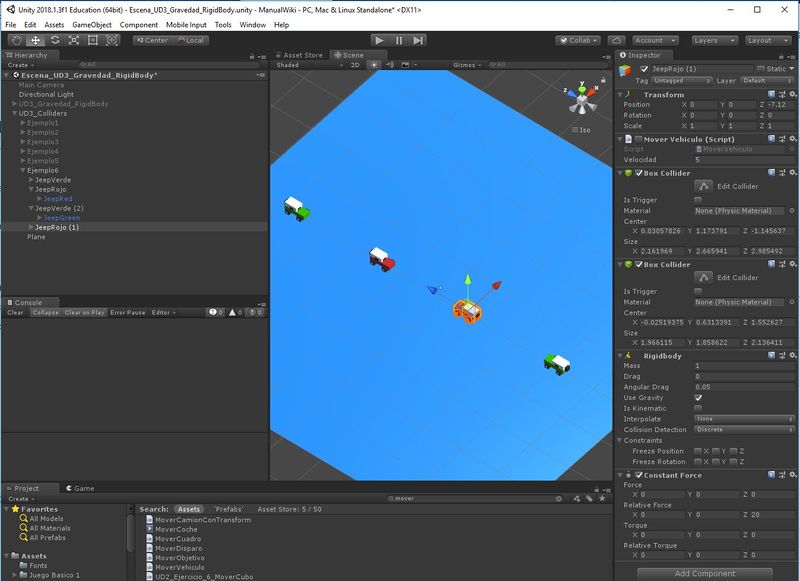Click the Play button
Screen dimensions: 800x581
(379, 40)
